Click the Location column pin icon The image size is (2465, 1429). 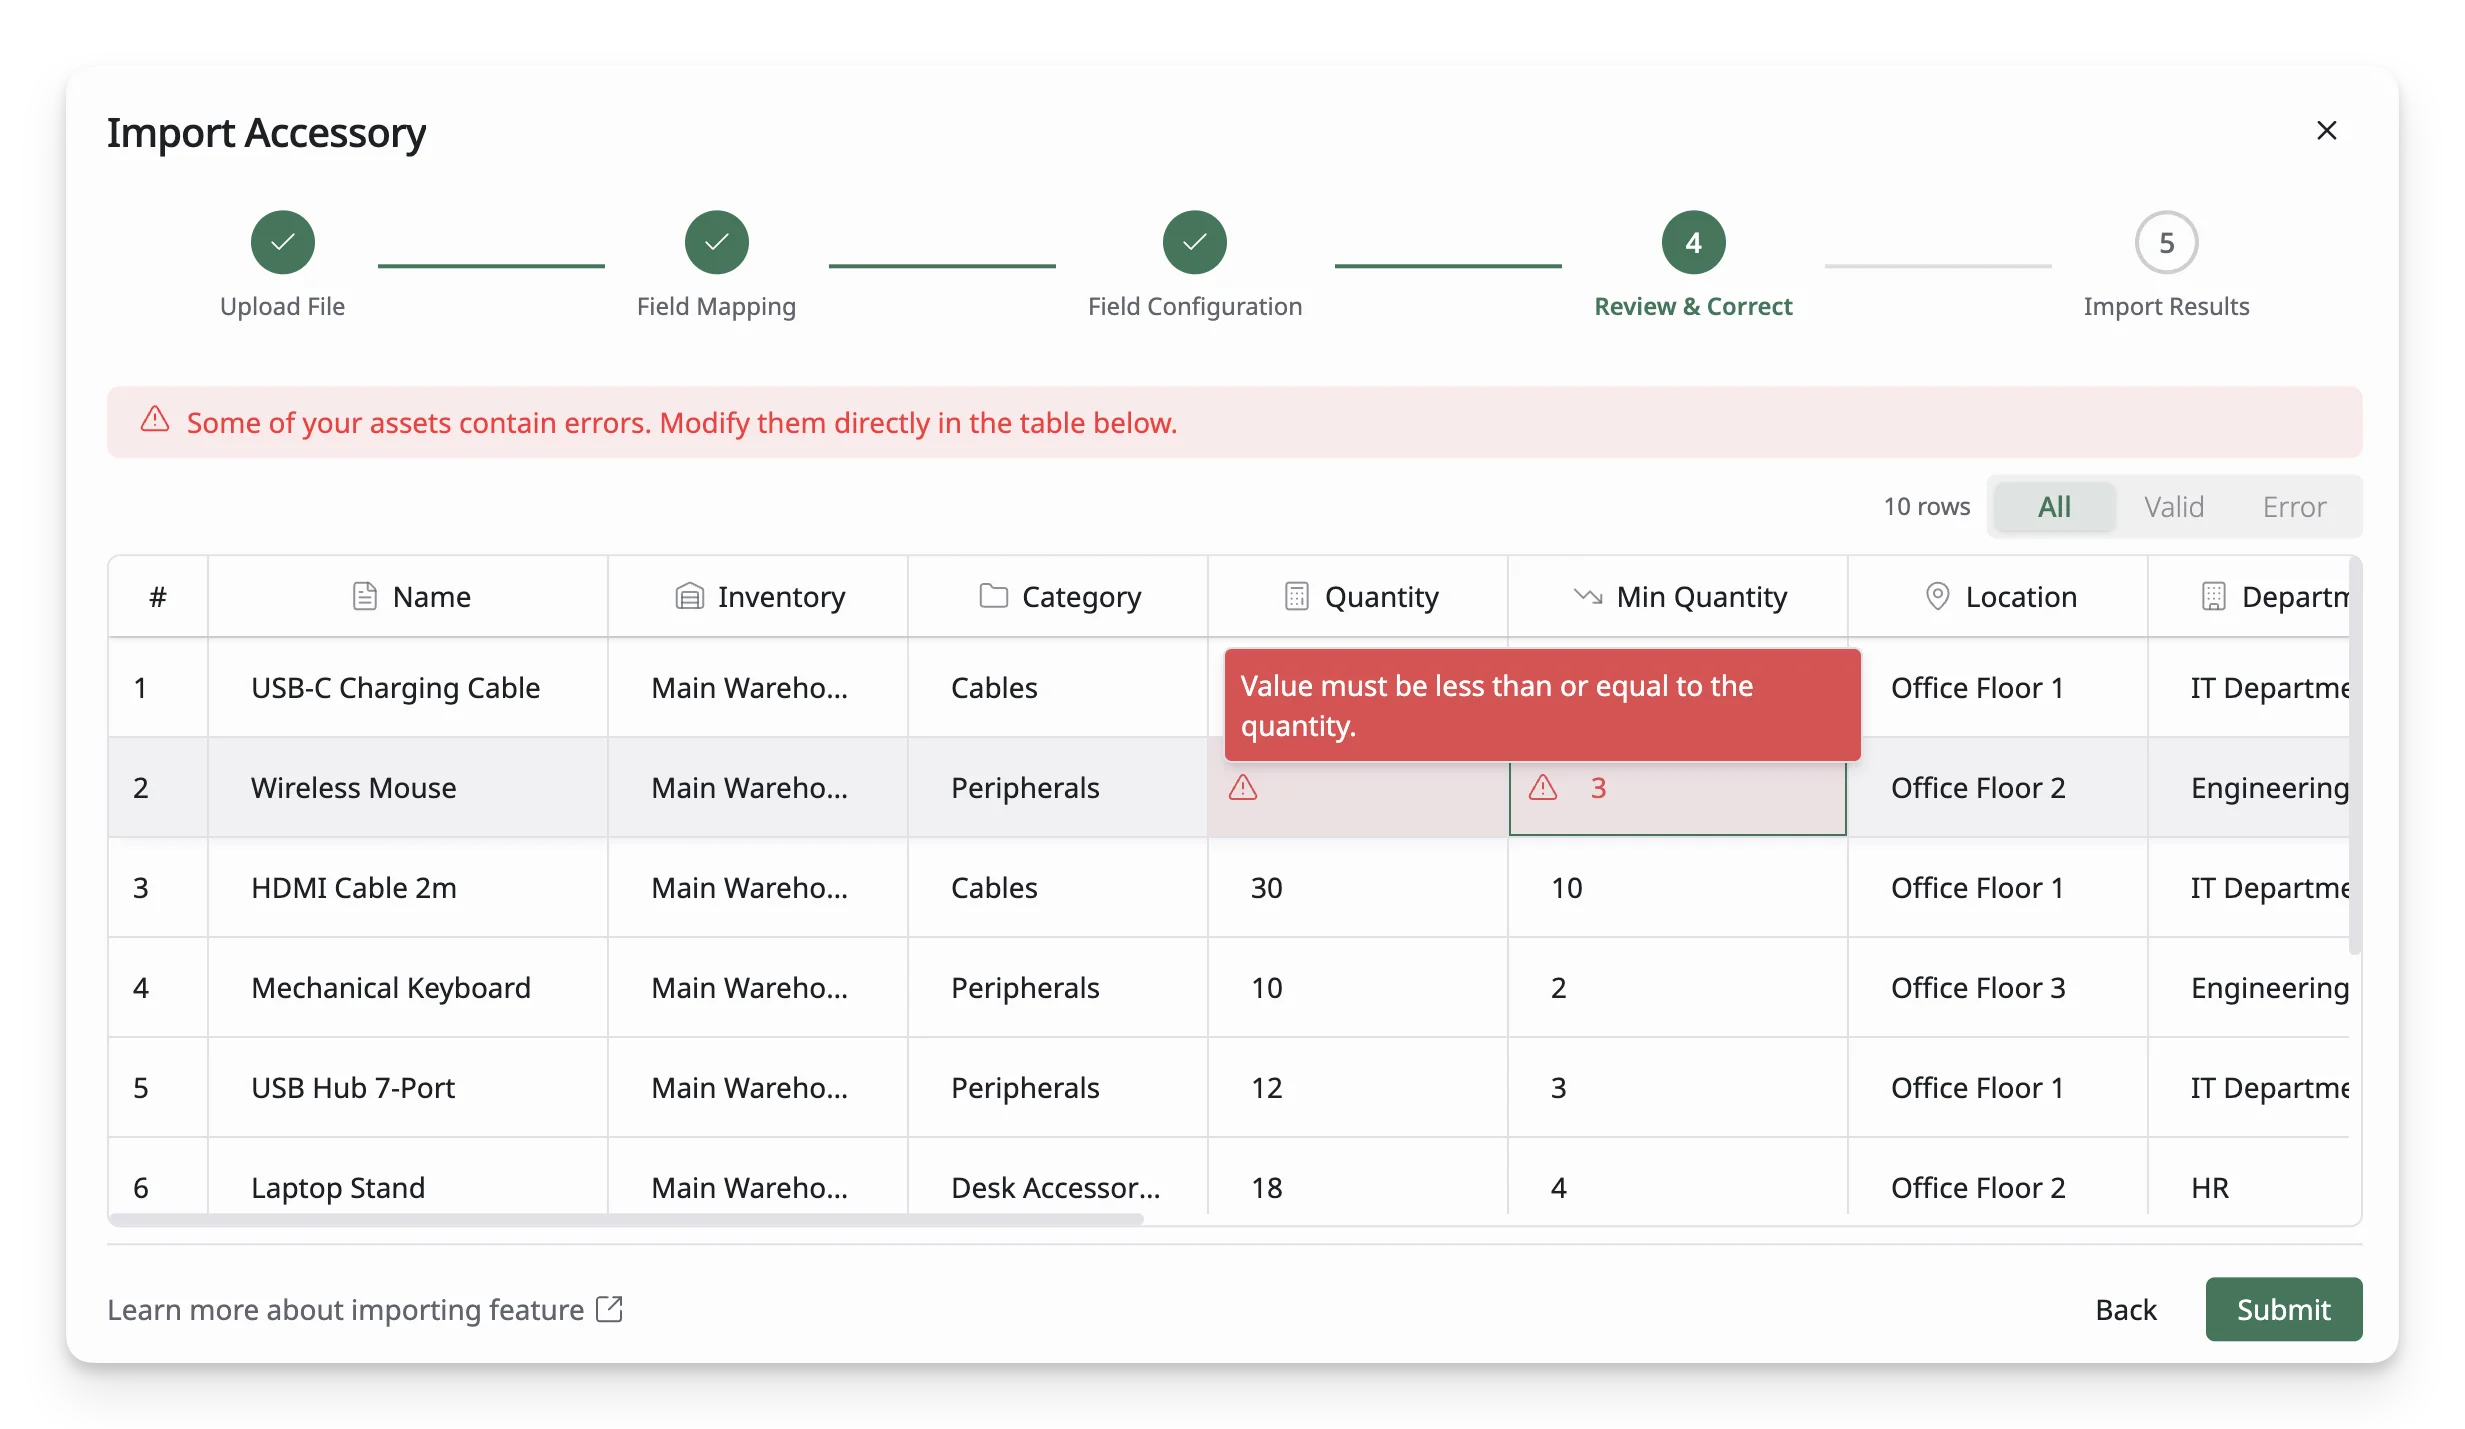pyautogui.click(x=1937, y=596)
